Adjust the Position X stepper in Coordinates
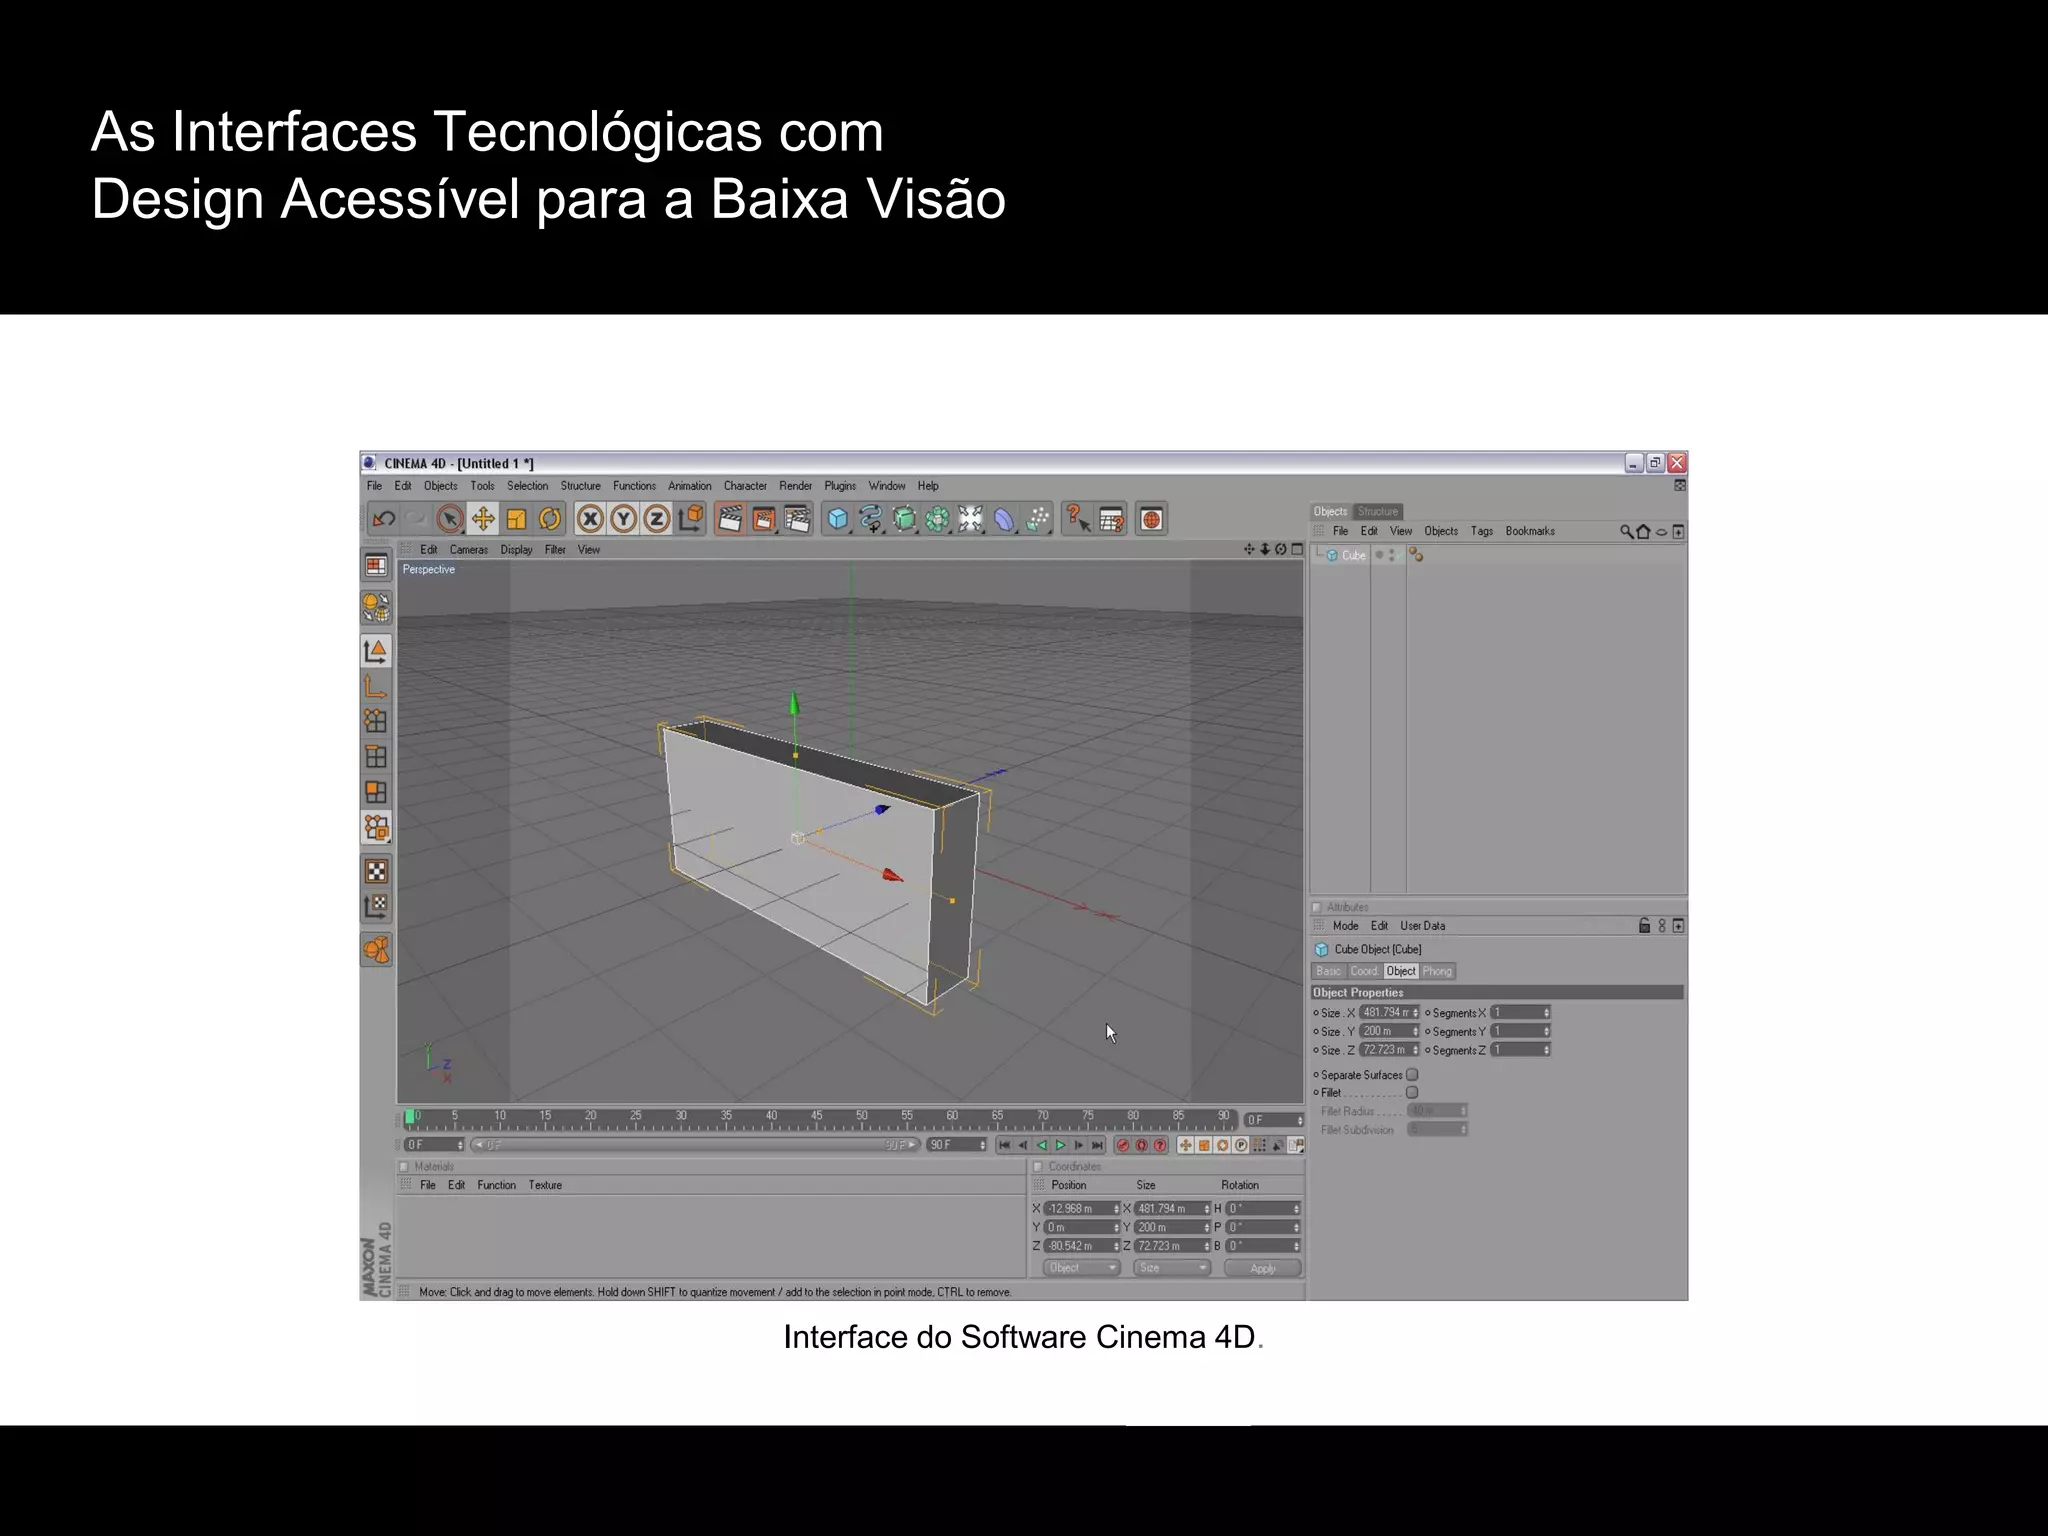The image size is (2048, 1536). (1116, 1209)
